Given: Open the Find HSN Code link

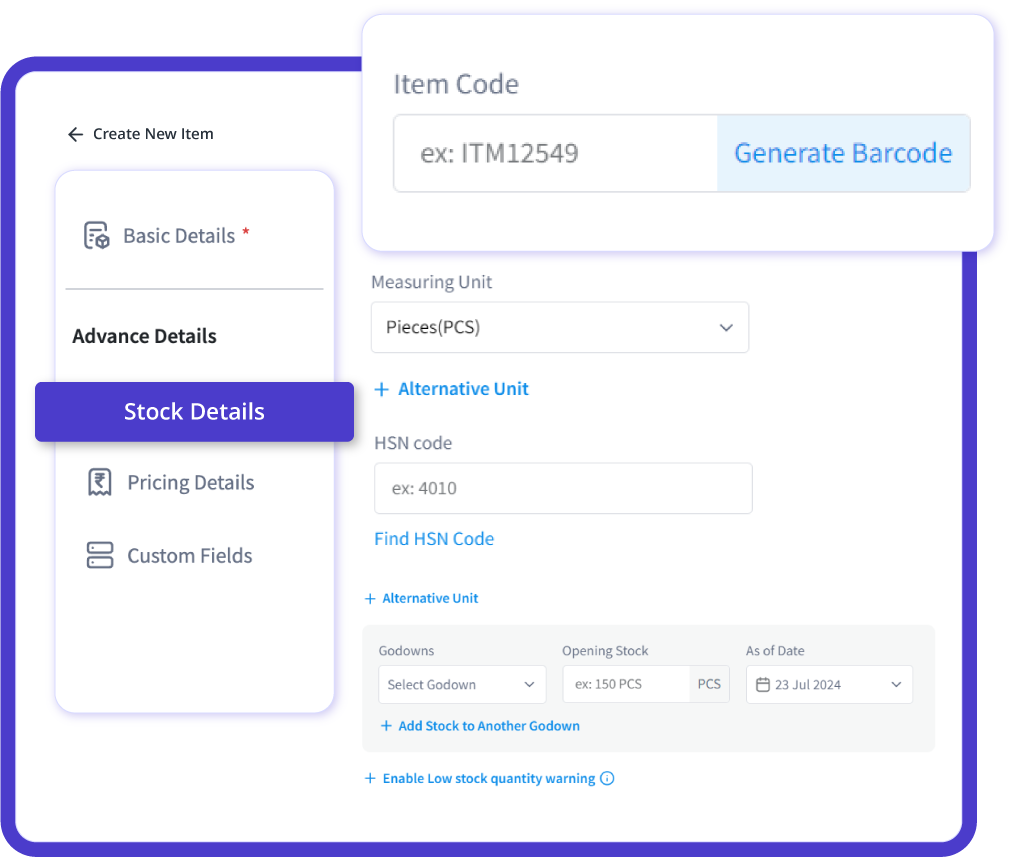Looking at the screenshot, I should [433, 538].
